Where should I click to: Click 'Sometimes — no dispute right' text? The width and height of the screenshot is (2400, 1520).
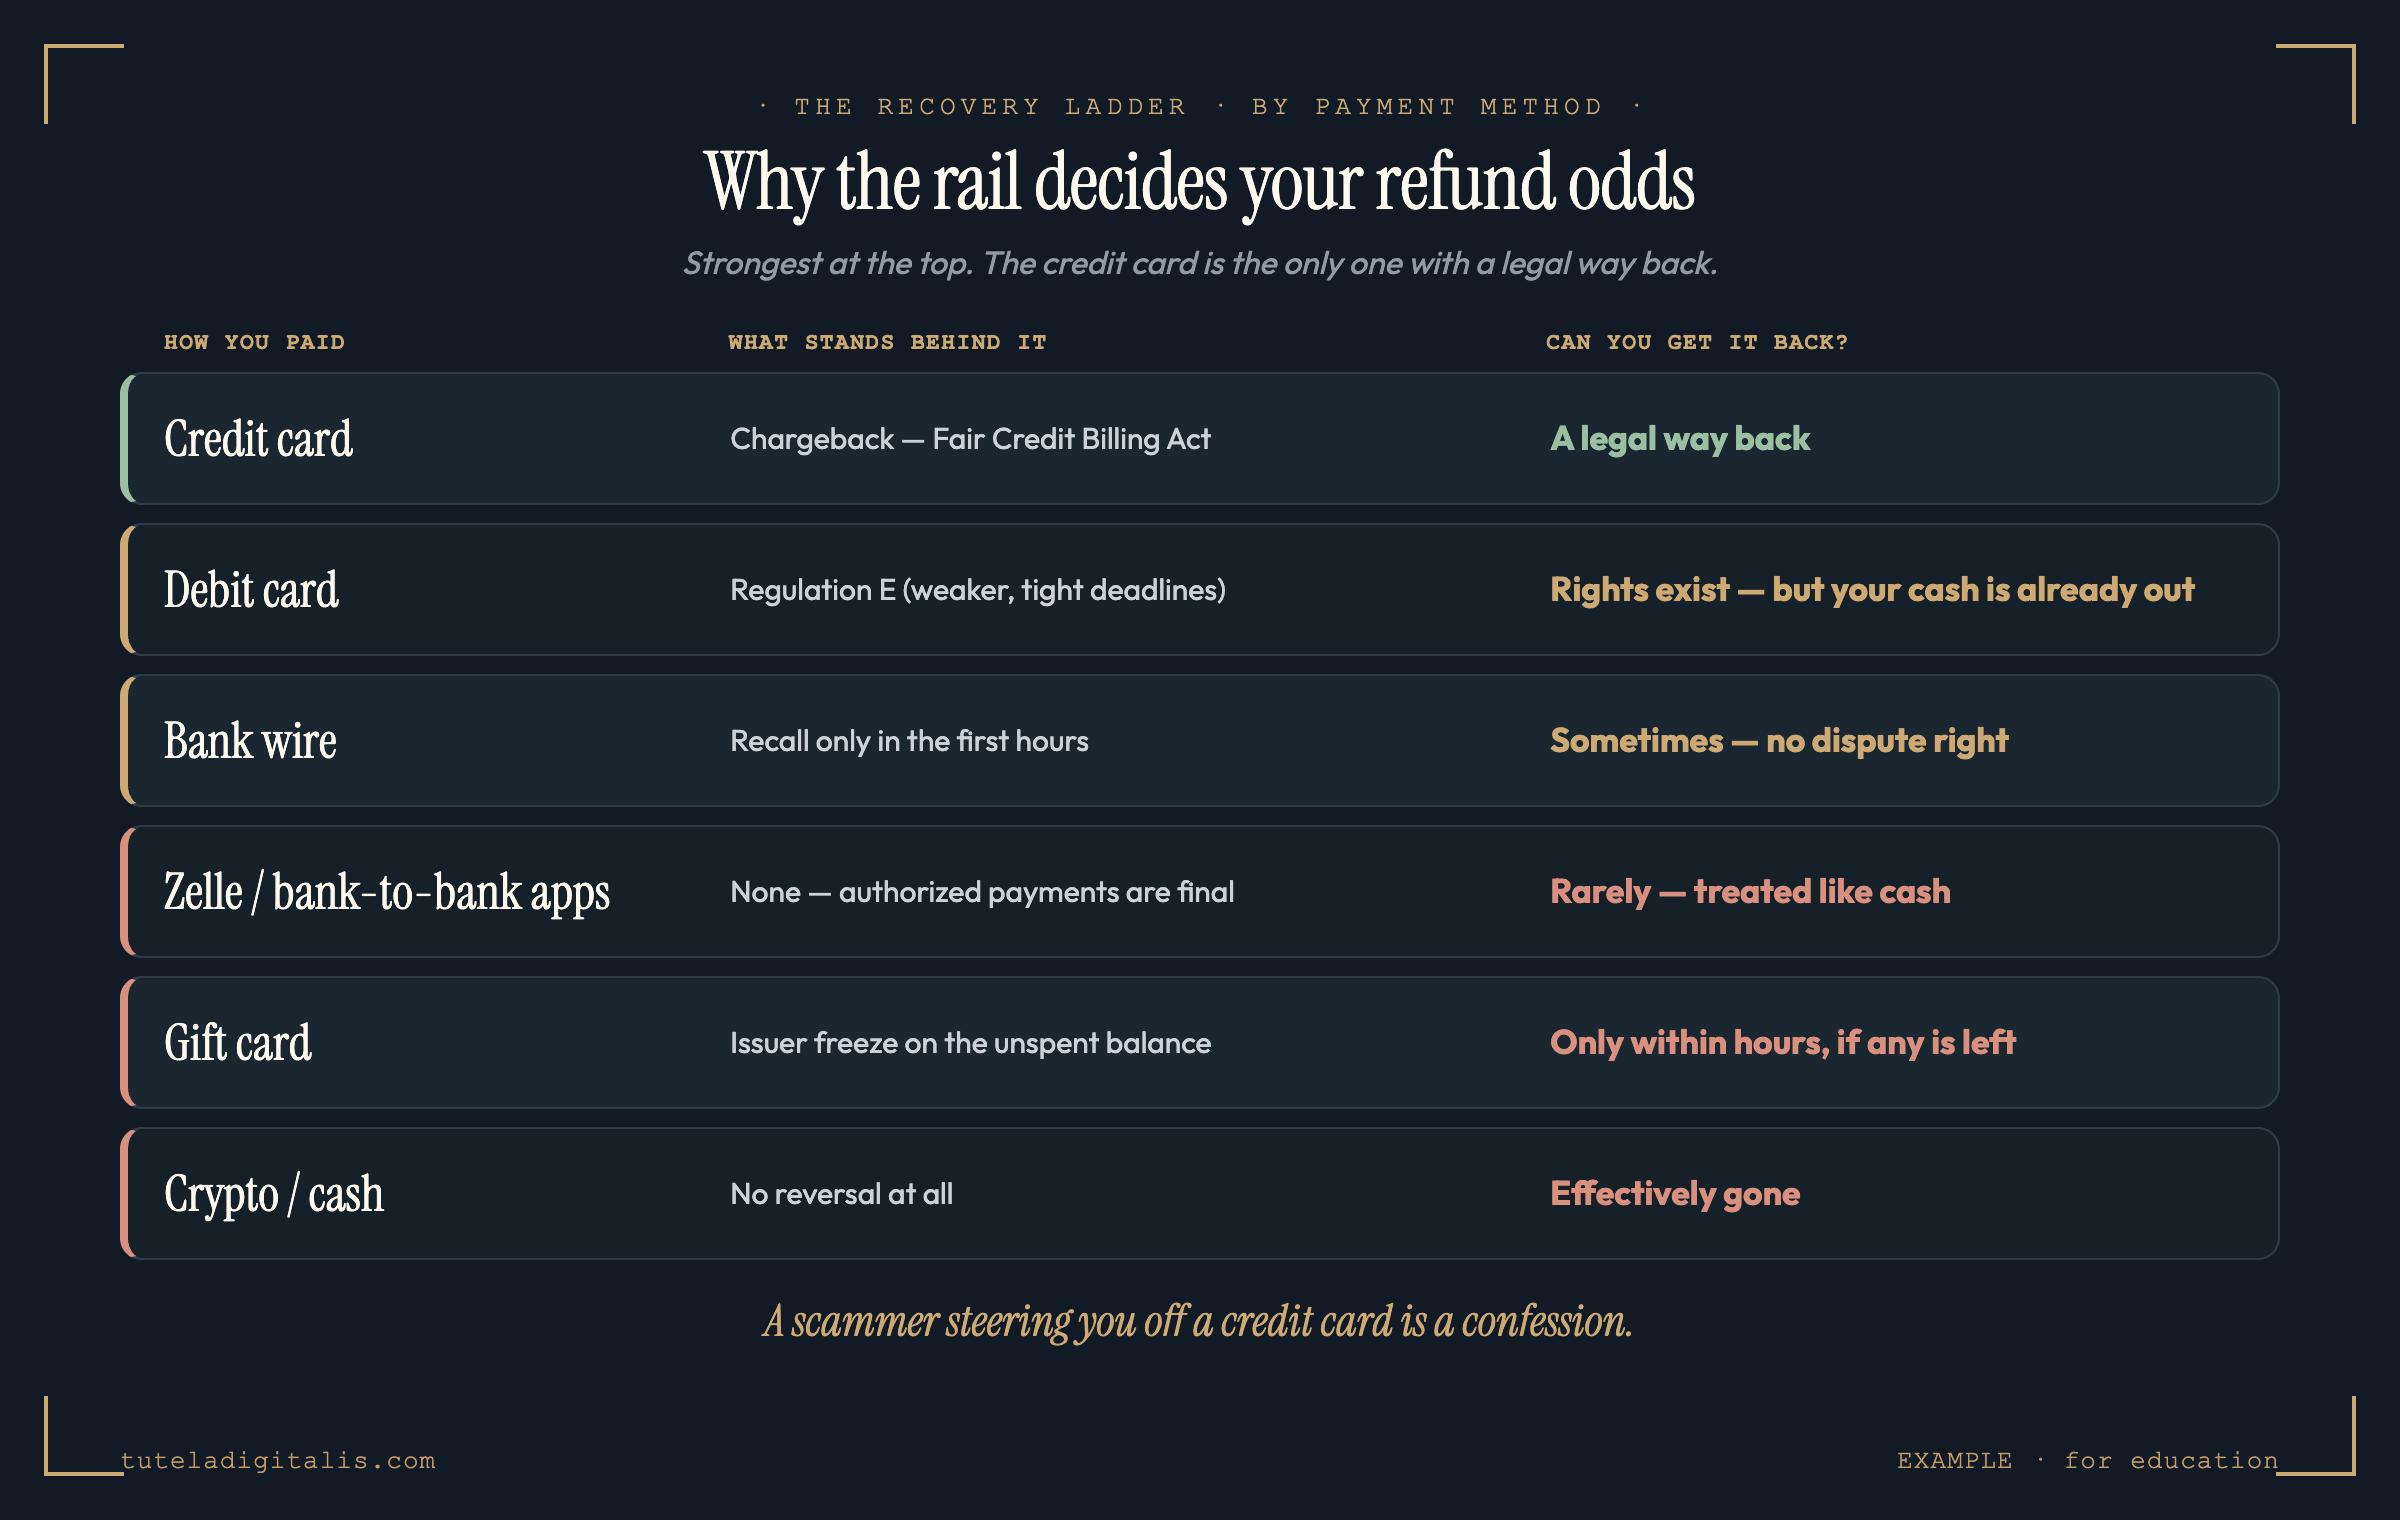[x=1779, y=741]
